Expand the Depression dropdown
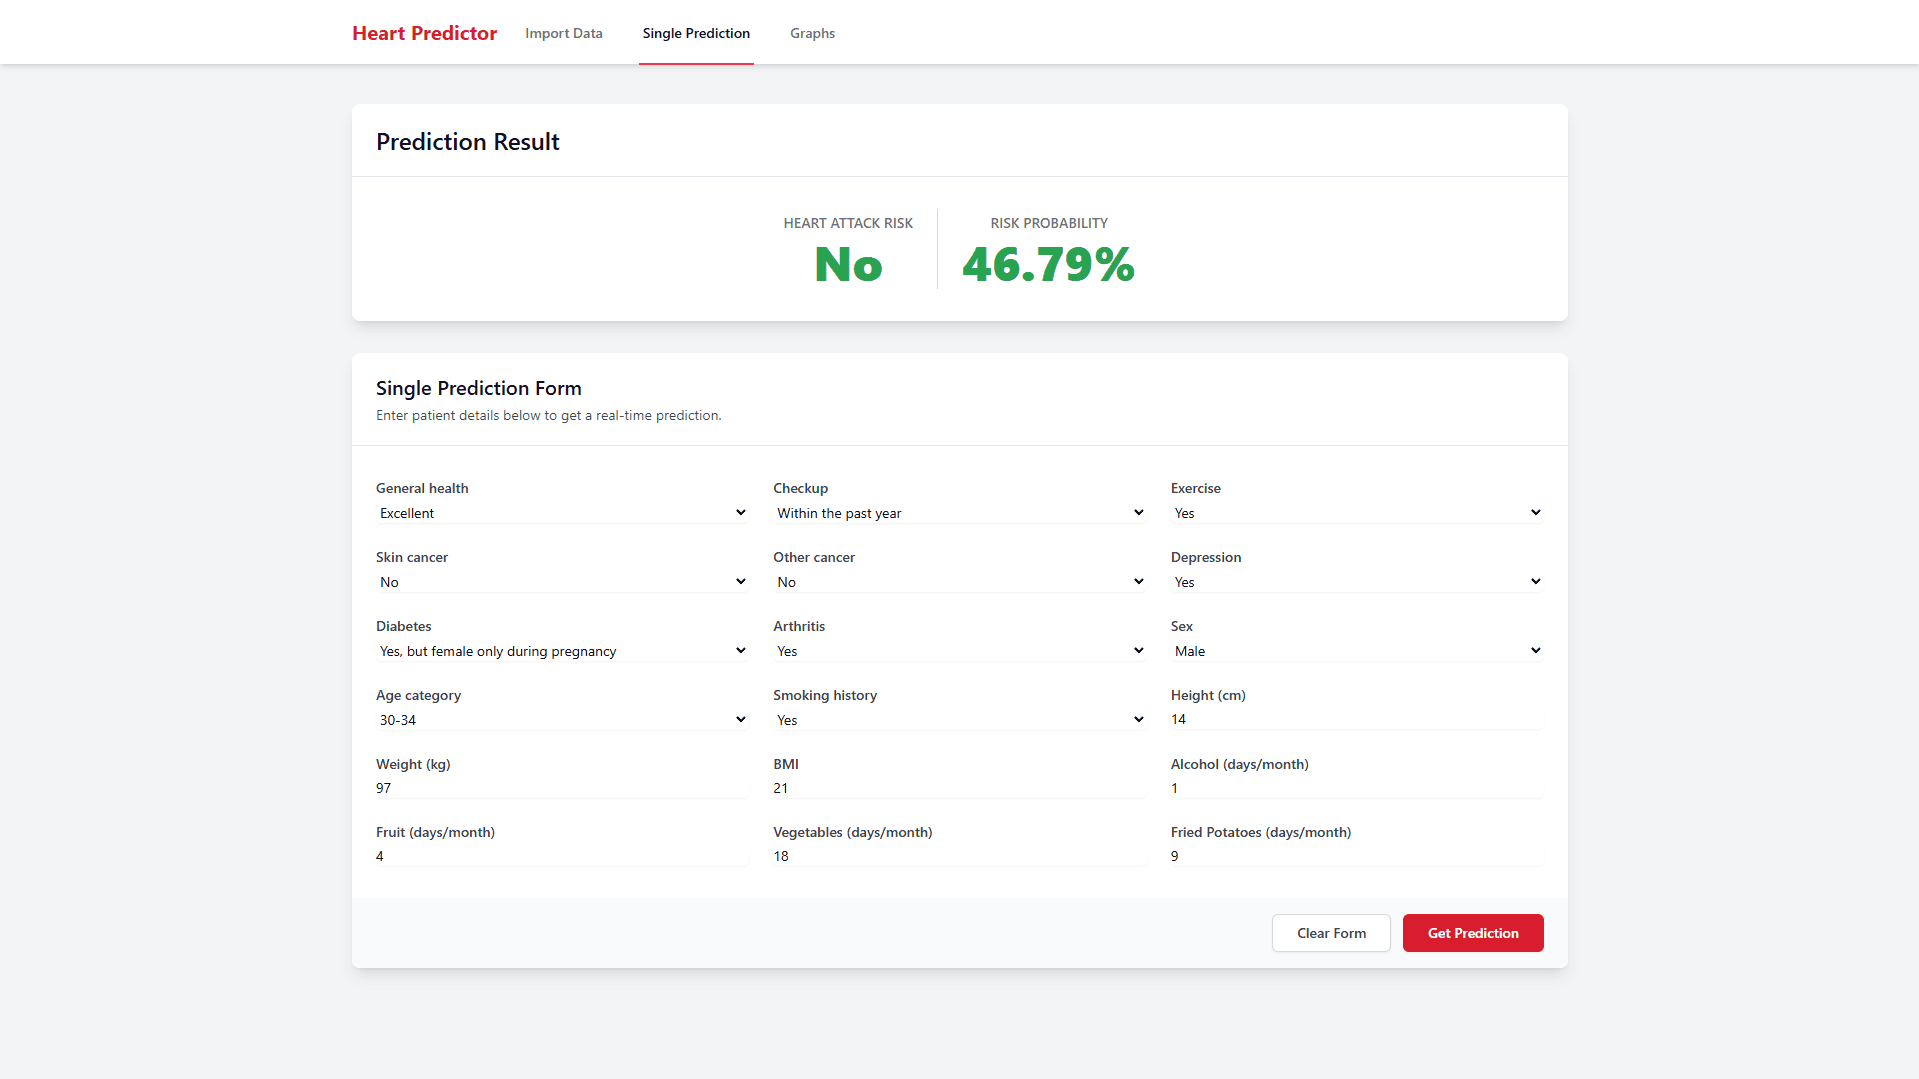 pyautogui.click(x=1357, y=582)
